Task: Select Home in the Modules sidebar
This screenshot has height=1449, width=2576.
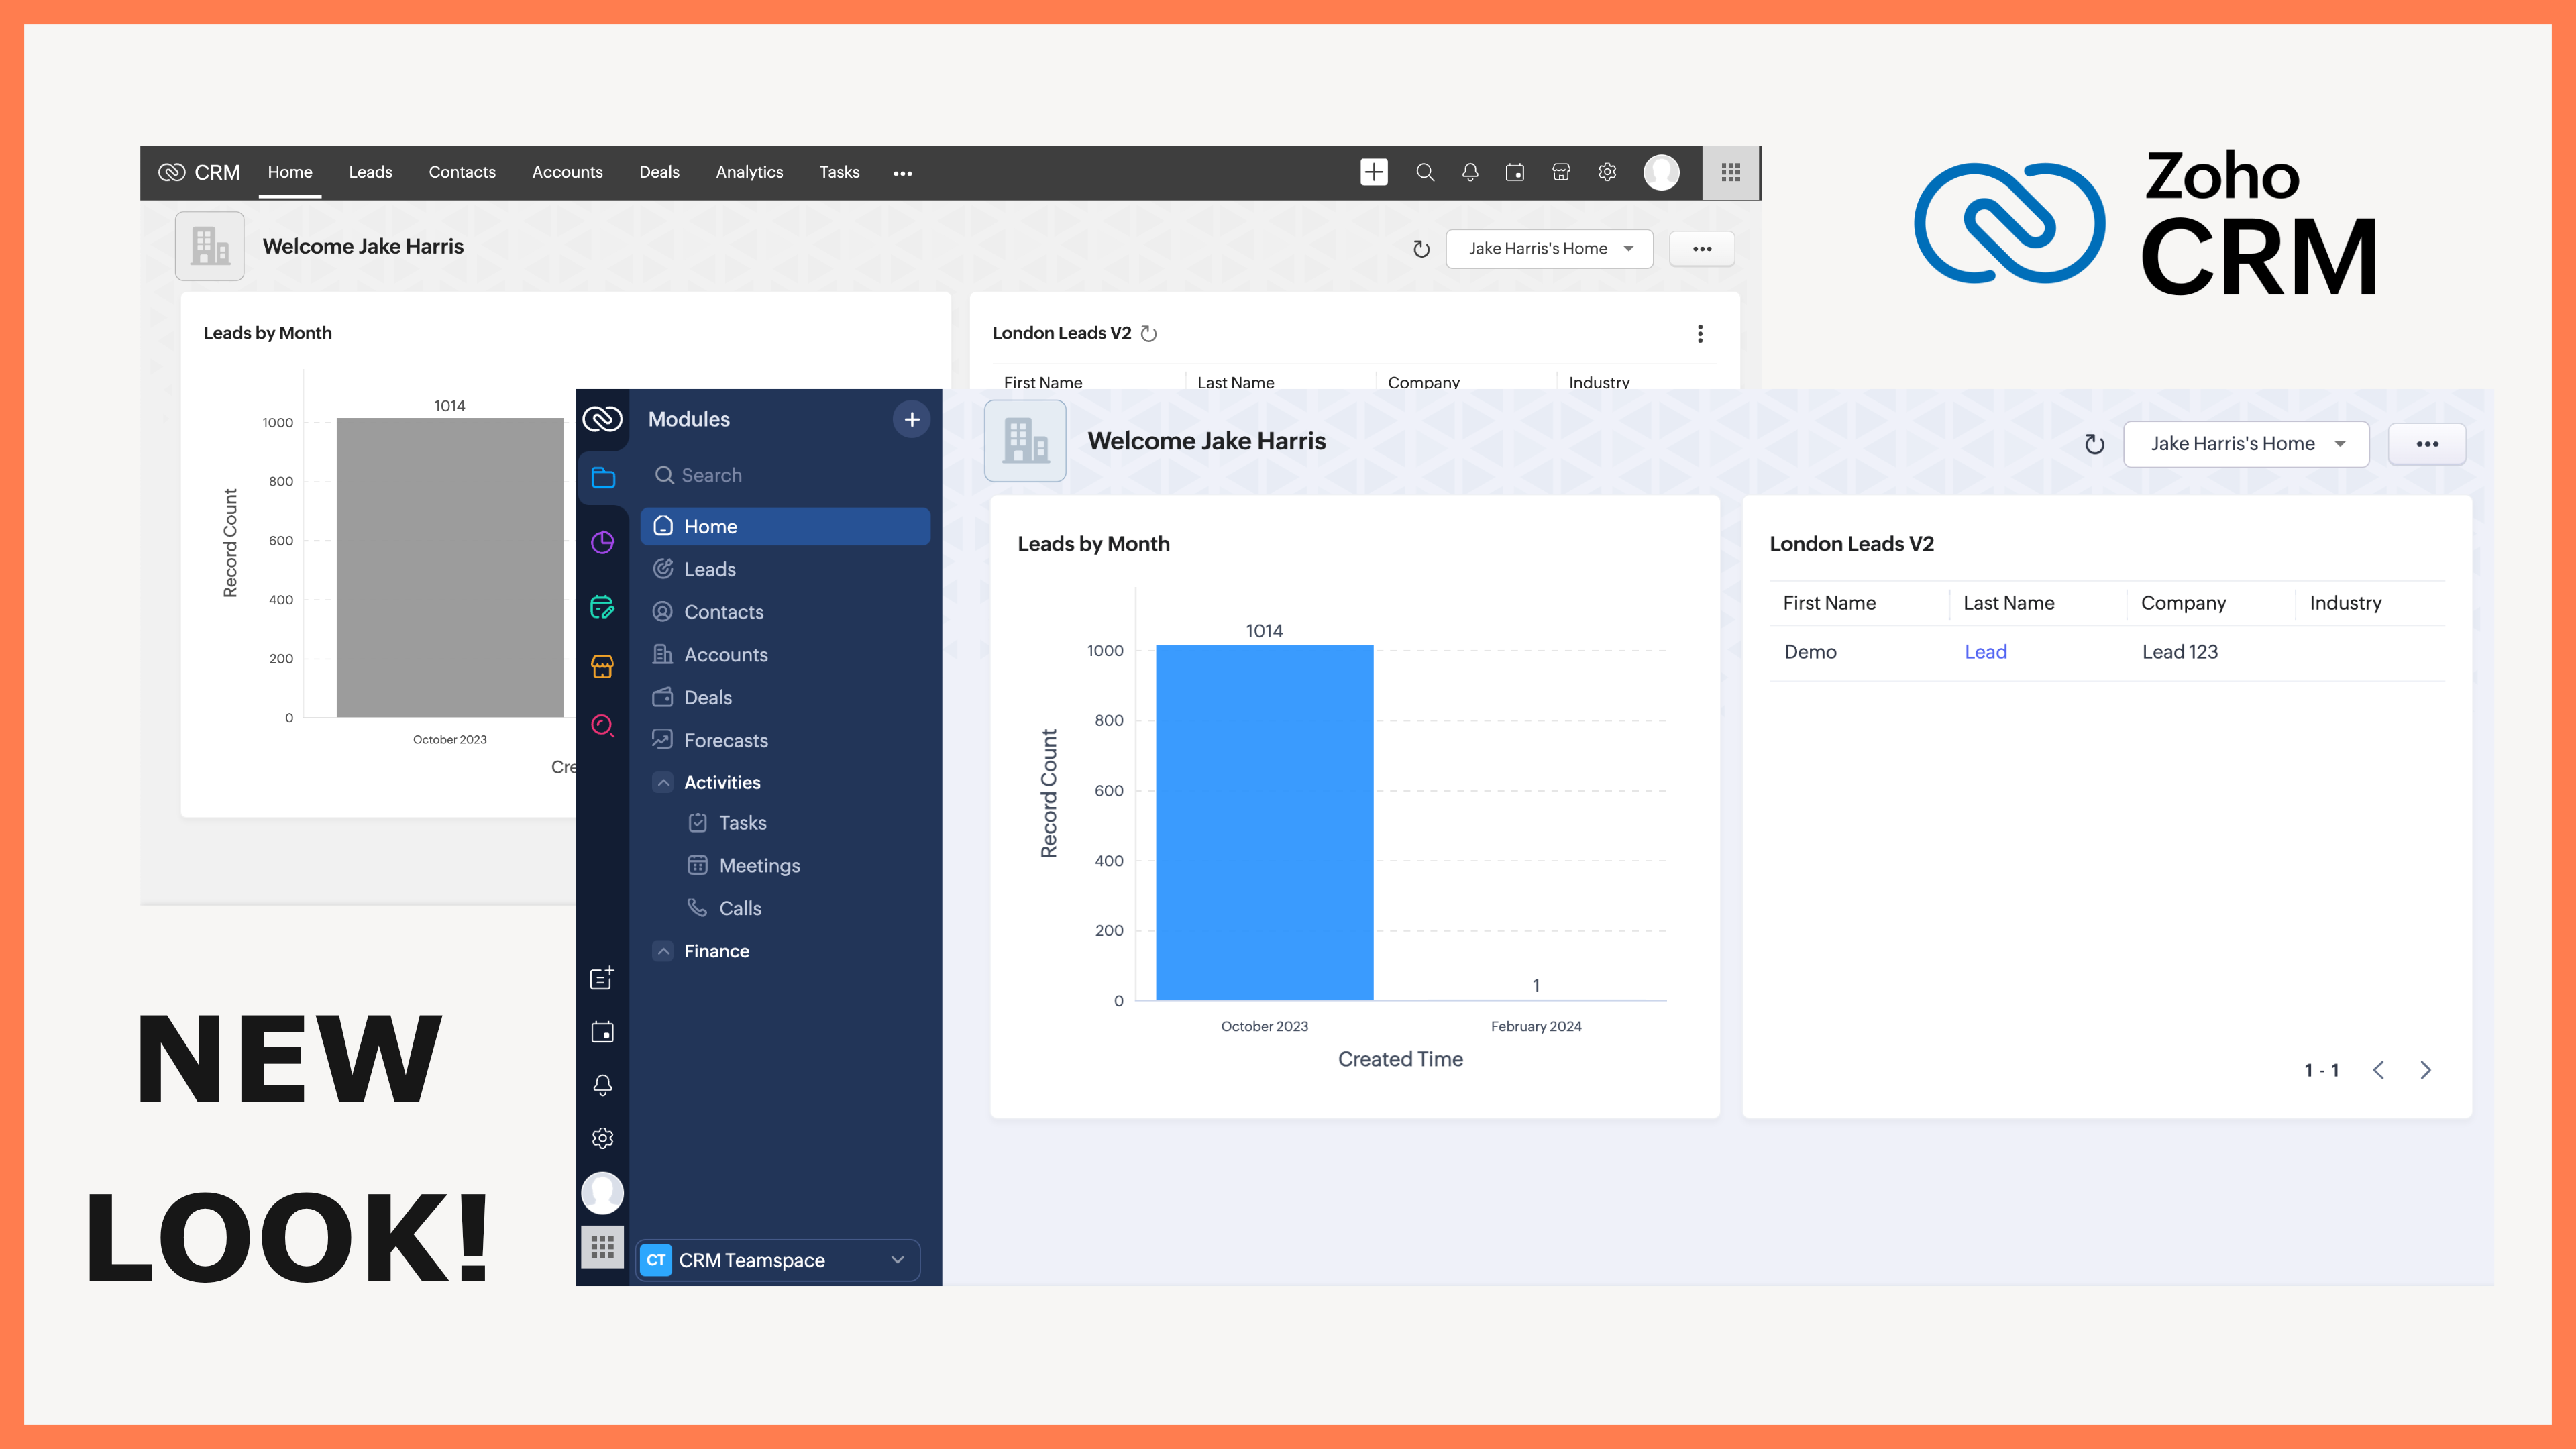Action: point(785,526)
